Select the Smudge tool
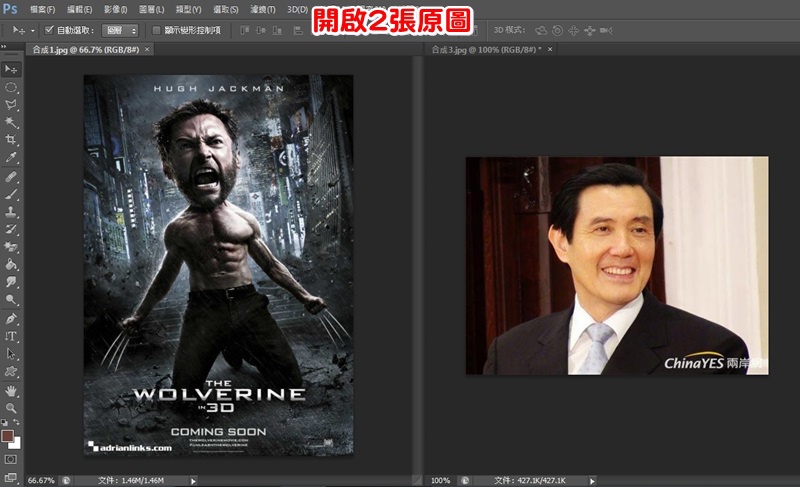800x487 pixels. 11,281
